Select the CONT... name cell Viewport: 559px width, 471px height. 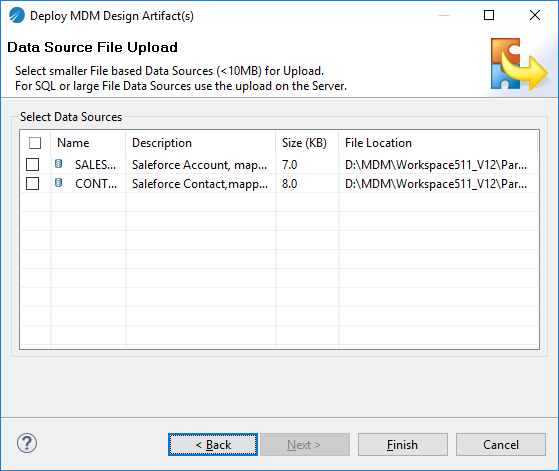point(96,184)
